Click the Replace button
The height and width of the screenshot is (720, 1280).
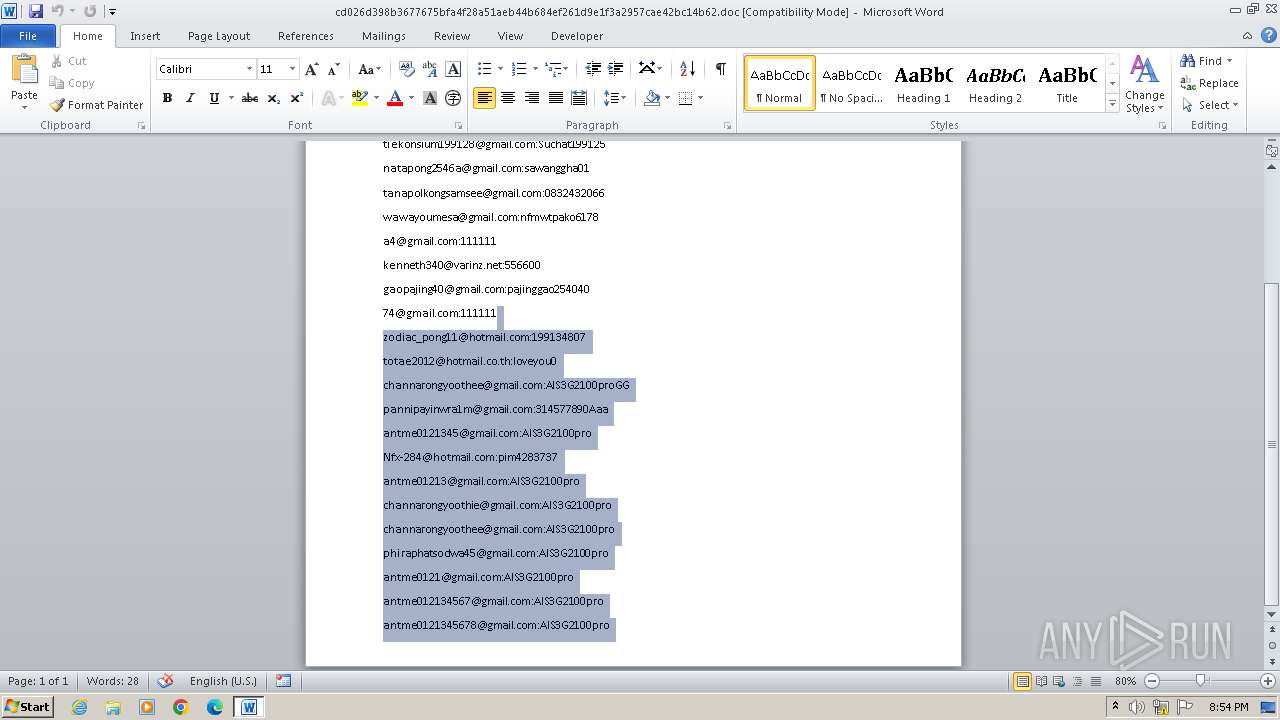1210,83
